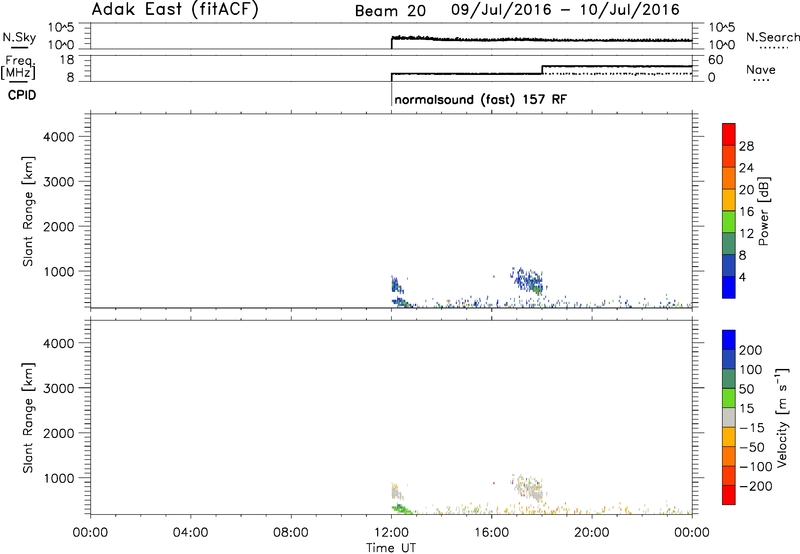Image resolution: width=800 pixels, height=554 pixels.
Task: Pick the red top segment of power colorbar
Action: 729,135
